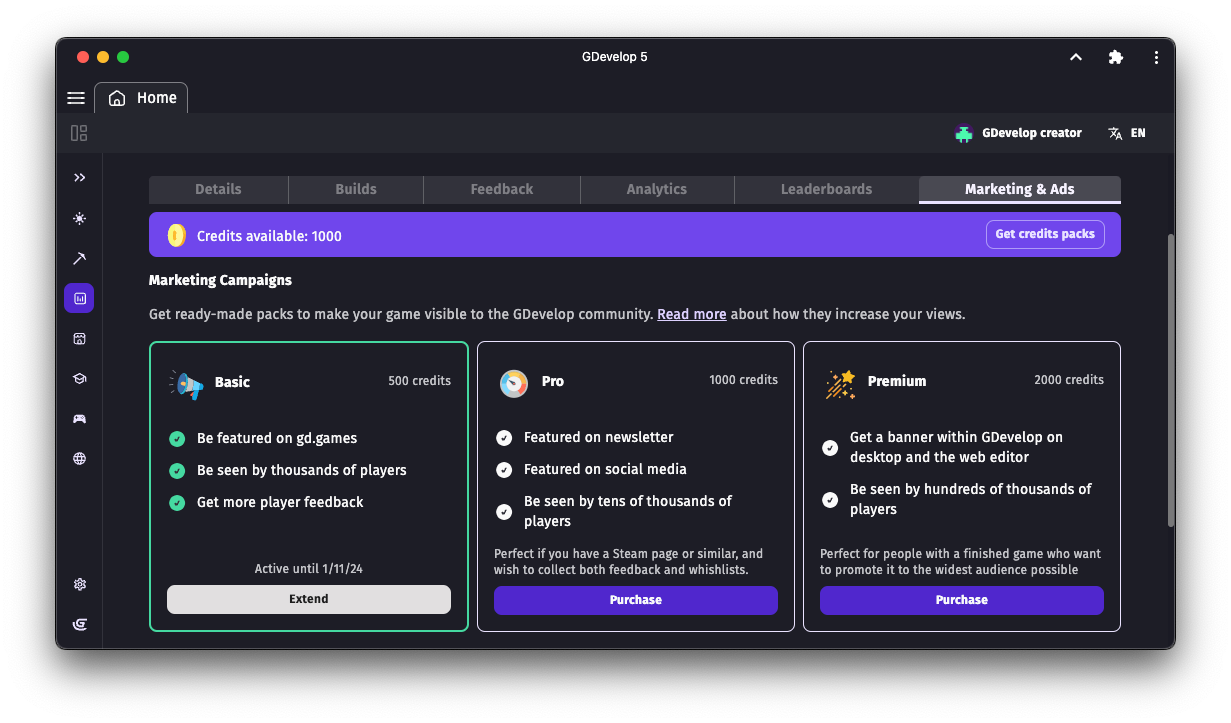Toggle the panel layout icon below Home tab
Image resolution: width=1231 pixels, height=723 pixels.
pos(79,133)
